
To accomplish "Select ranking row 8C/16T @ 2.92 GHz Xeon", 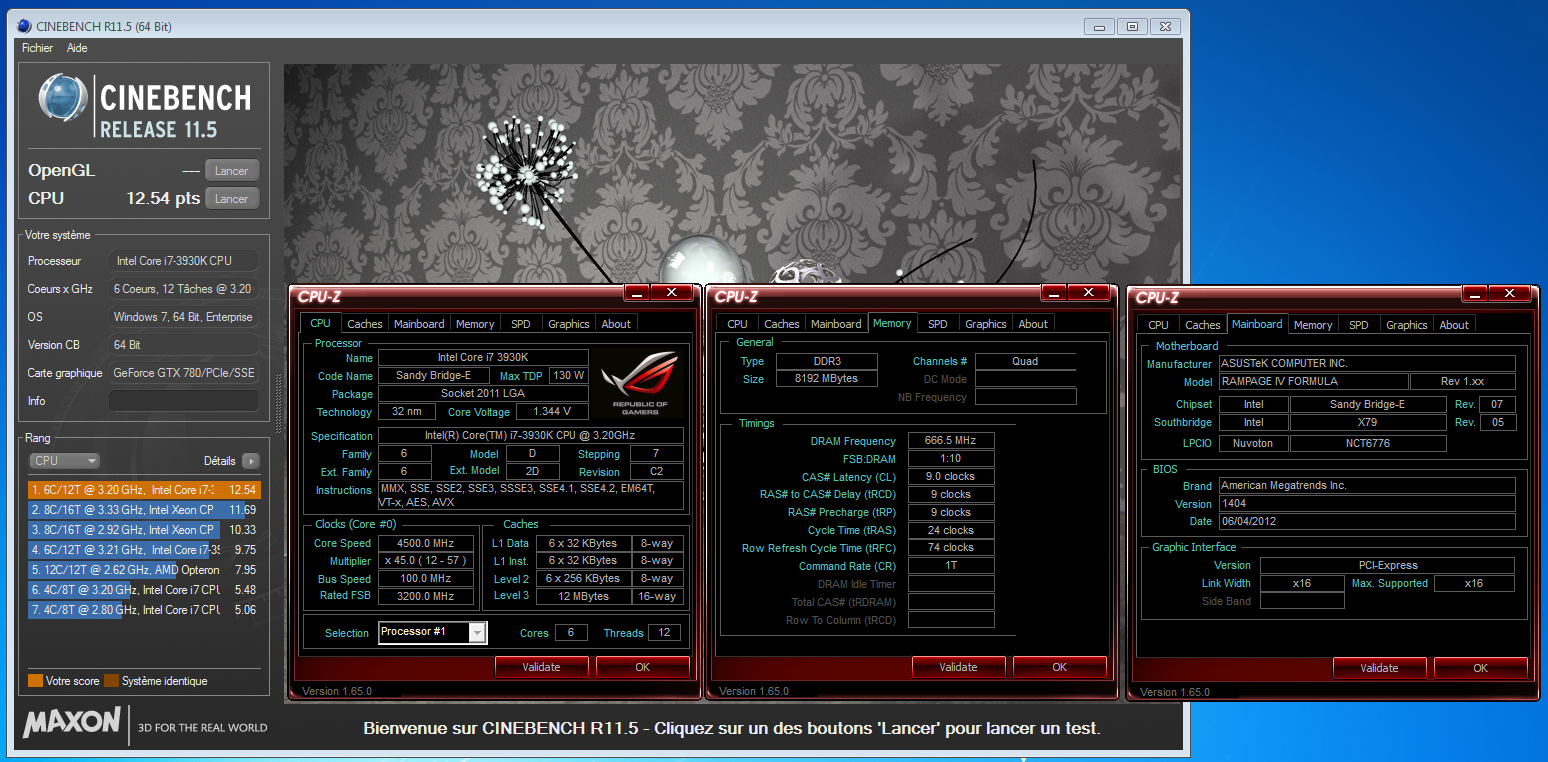I will (145, 530).
